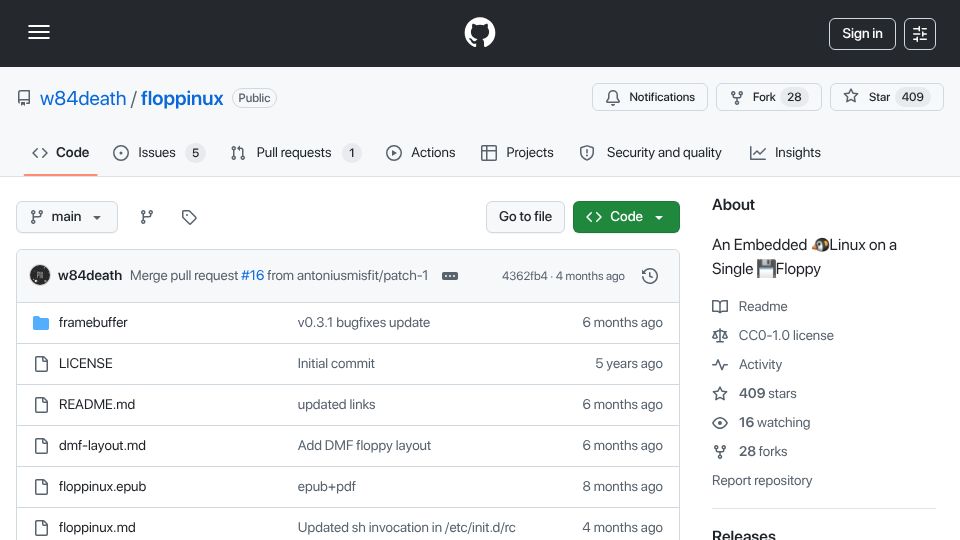Open 'Updated sh invocation in /etc/init.d/rc' commit
The width and height of the screenshot is (960, 540).
[407, 528]
